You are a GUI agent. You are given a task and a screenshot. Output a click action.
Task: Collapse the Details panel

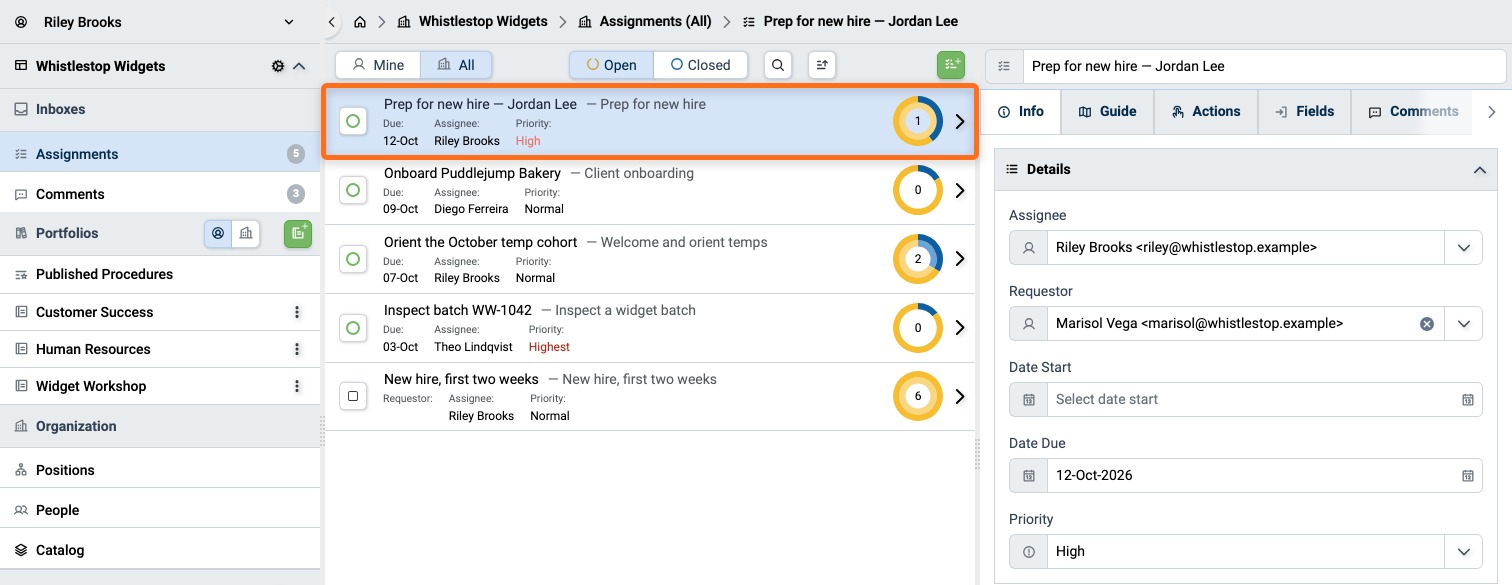point(1479,170)
